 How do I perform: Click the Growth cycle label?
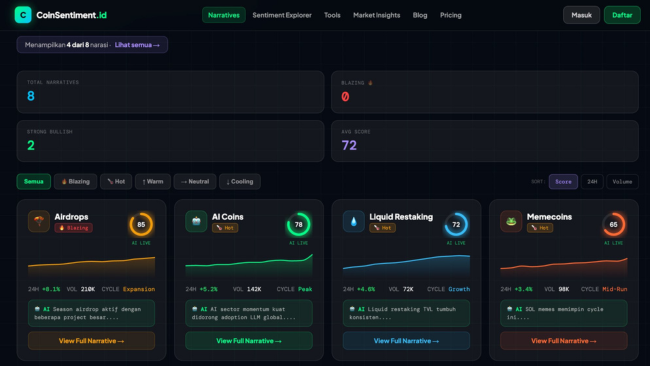coord(459,289)
